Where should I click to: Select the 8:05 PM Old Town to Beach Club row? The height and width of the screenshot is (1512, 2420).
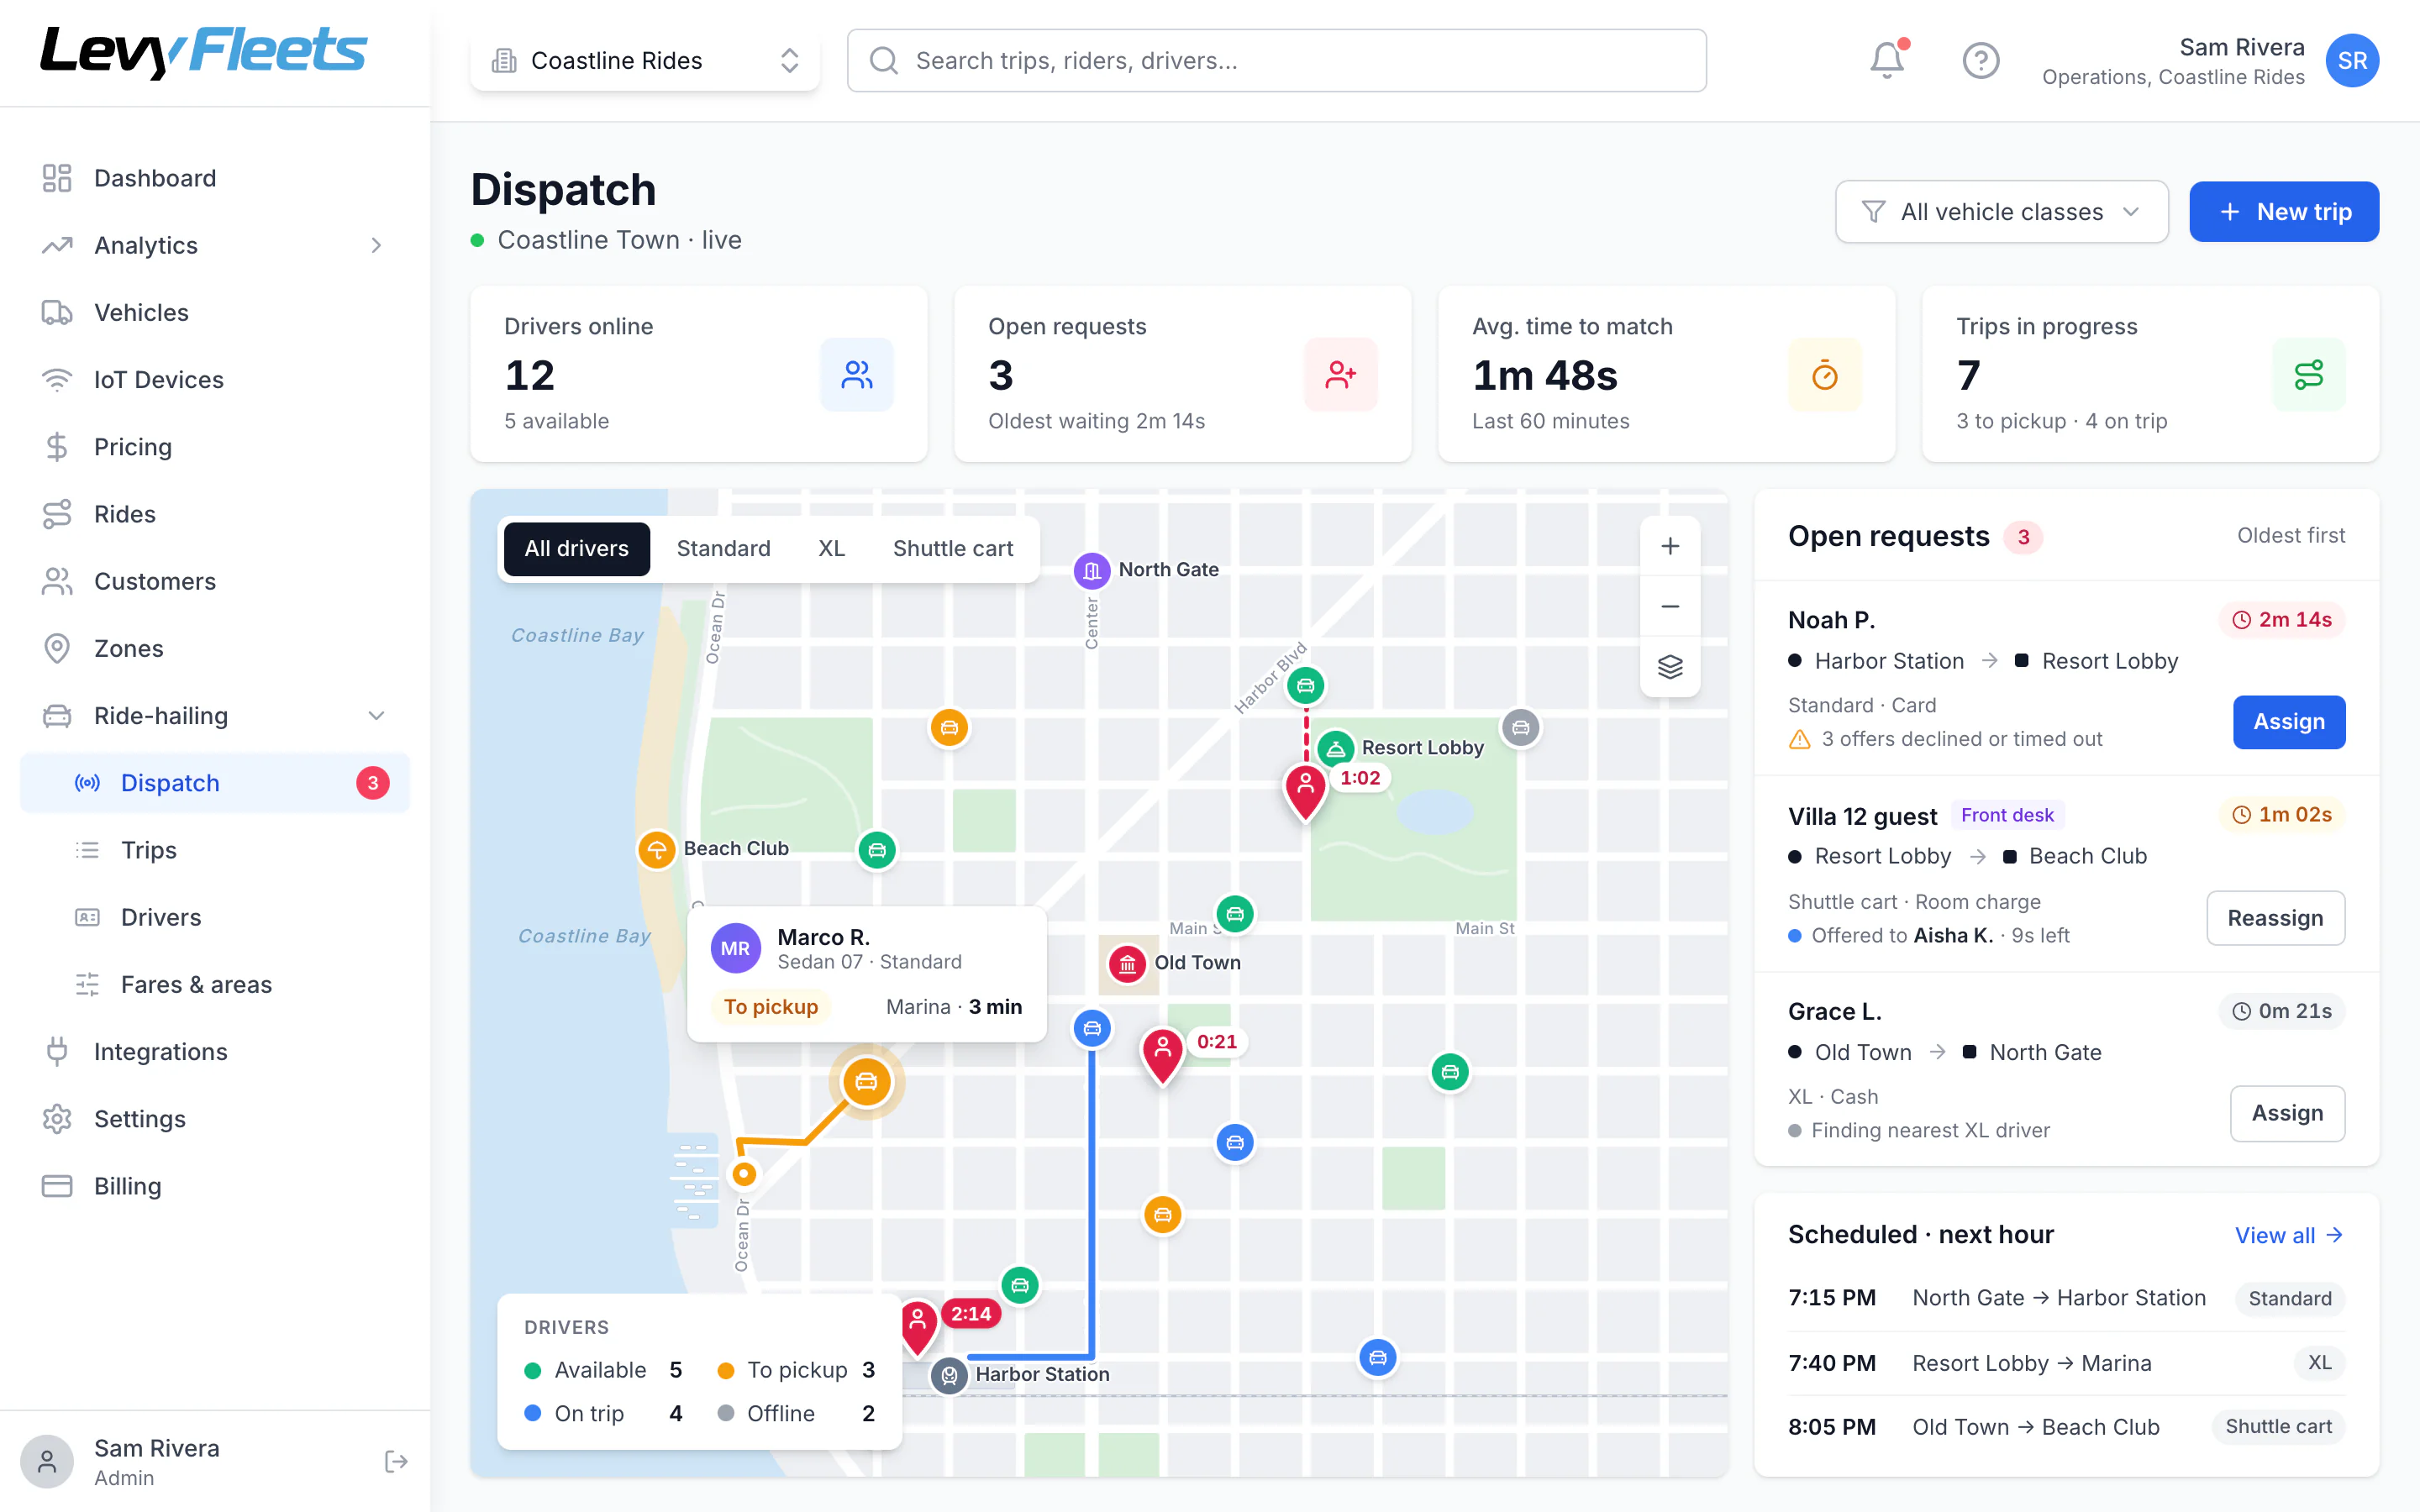2066,1427
